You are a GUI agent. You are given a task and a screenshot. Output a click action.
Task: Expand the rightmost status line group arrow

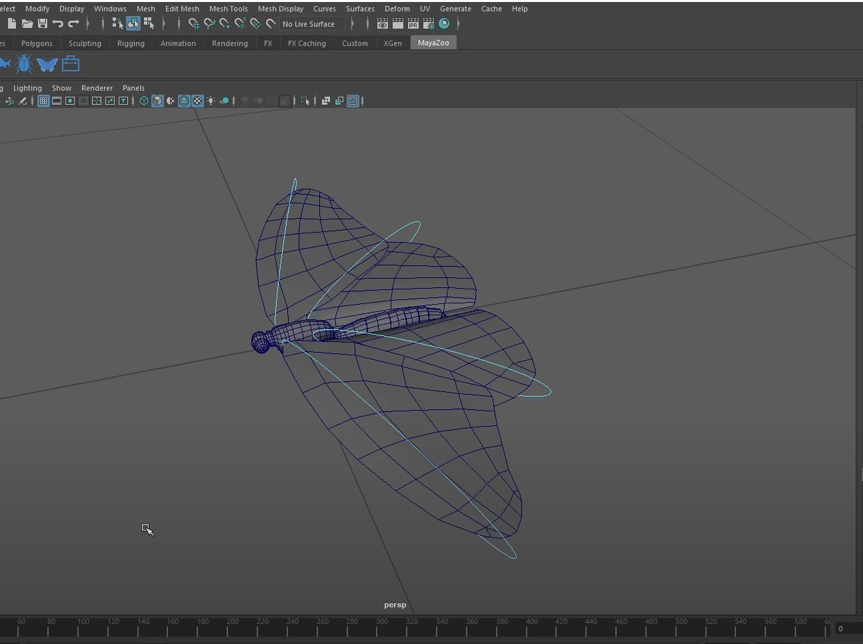[x=457, y=23]
